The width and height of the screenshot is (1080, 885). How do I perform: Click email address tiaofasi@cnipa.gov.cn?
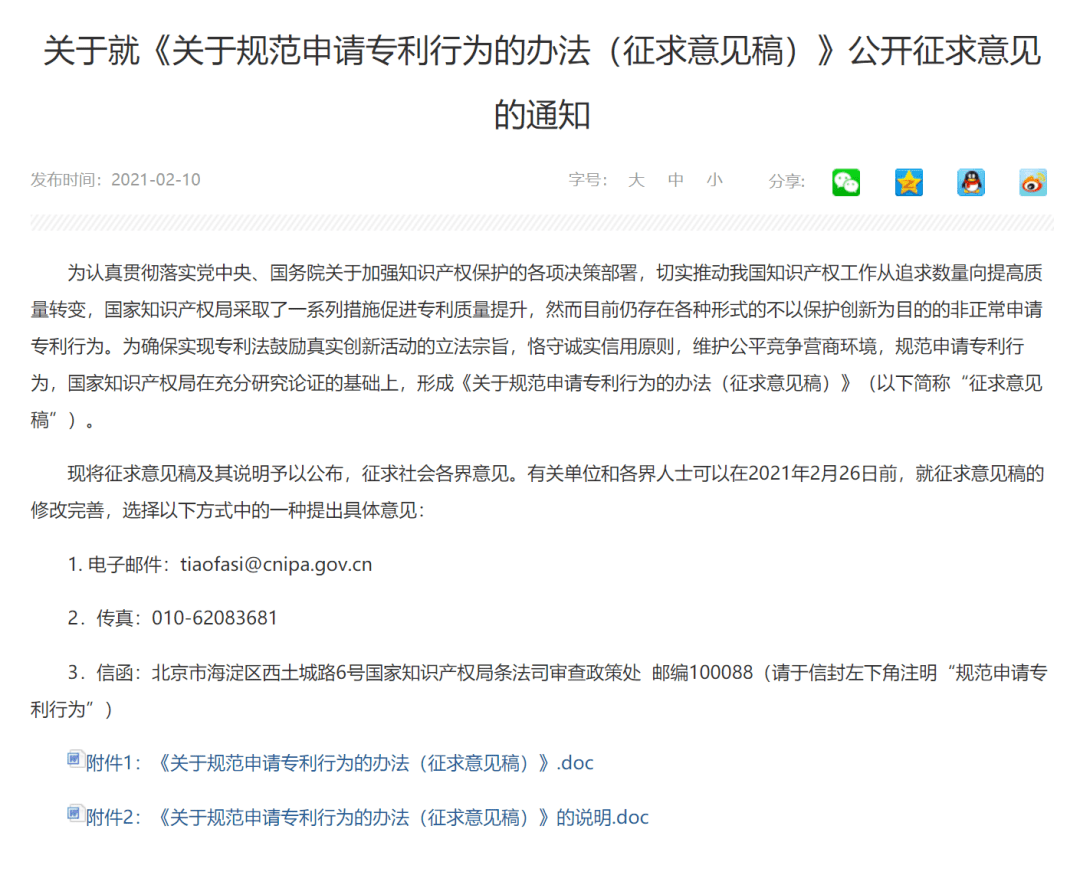[276, 565]
